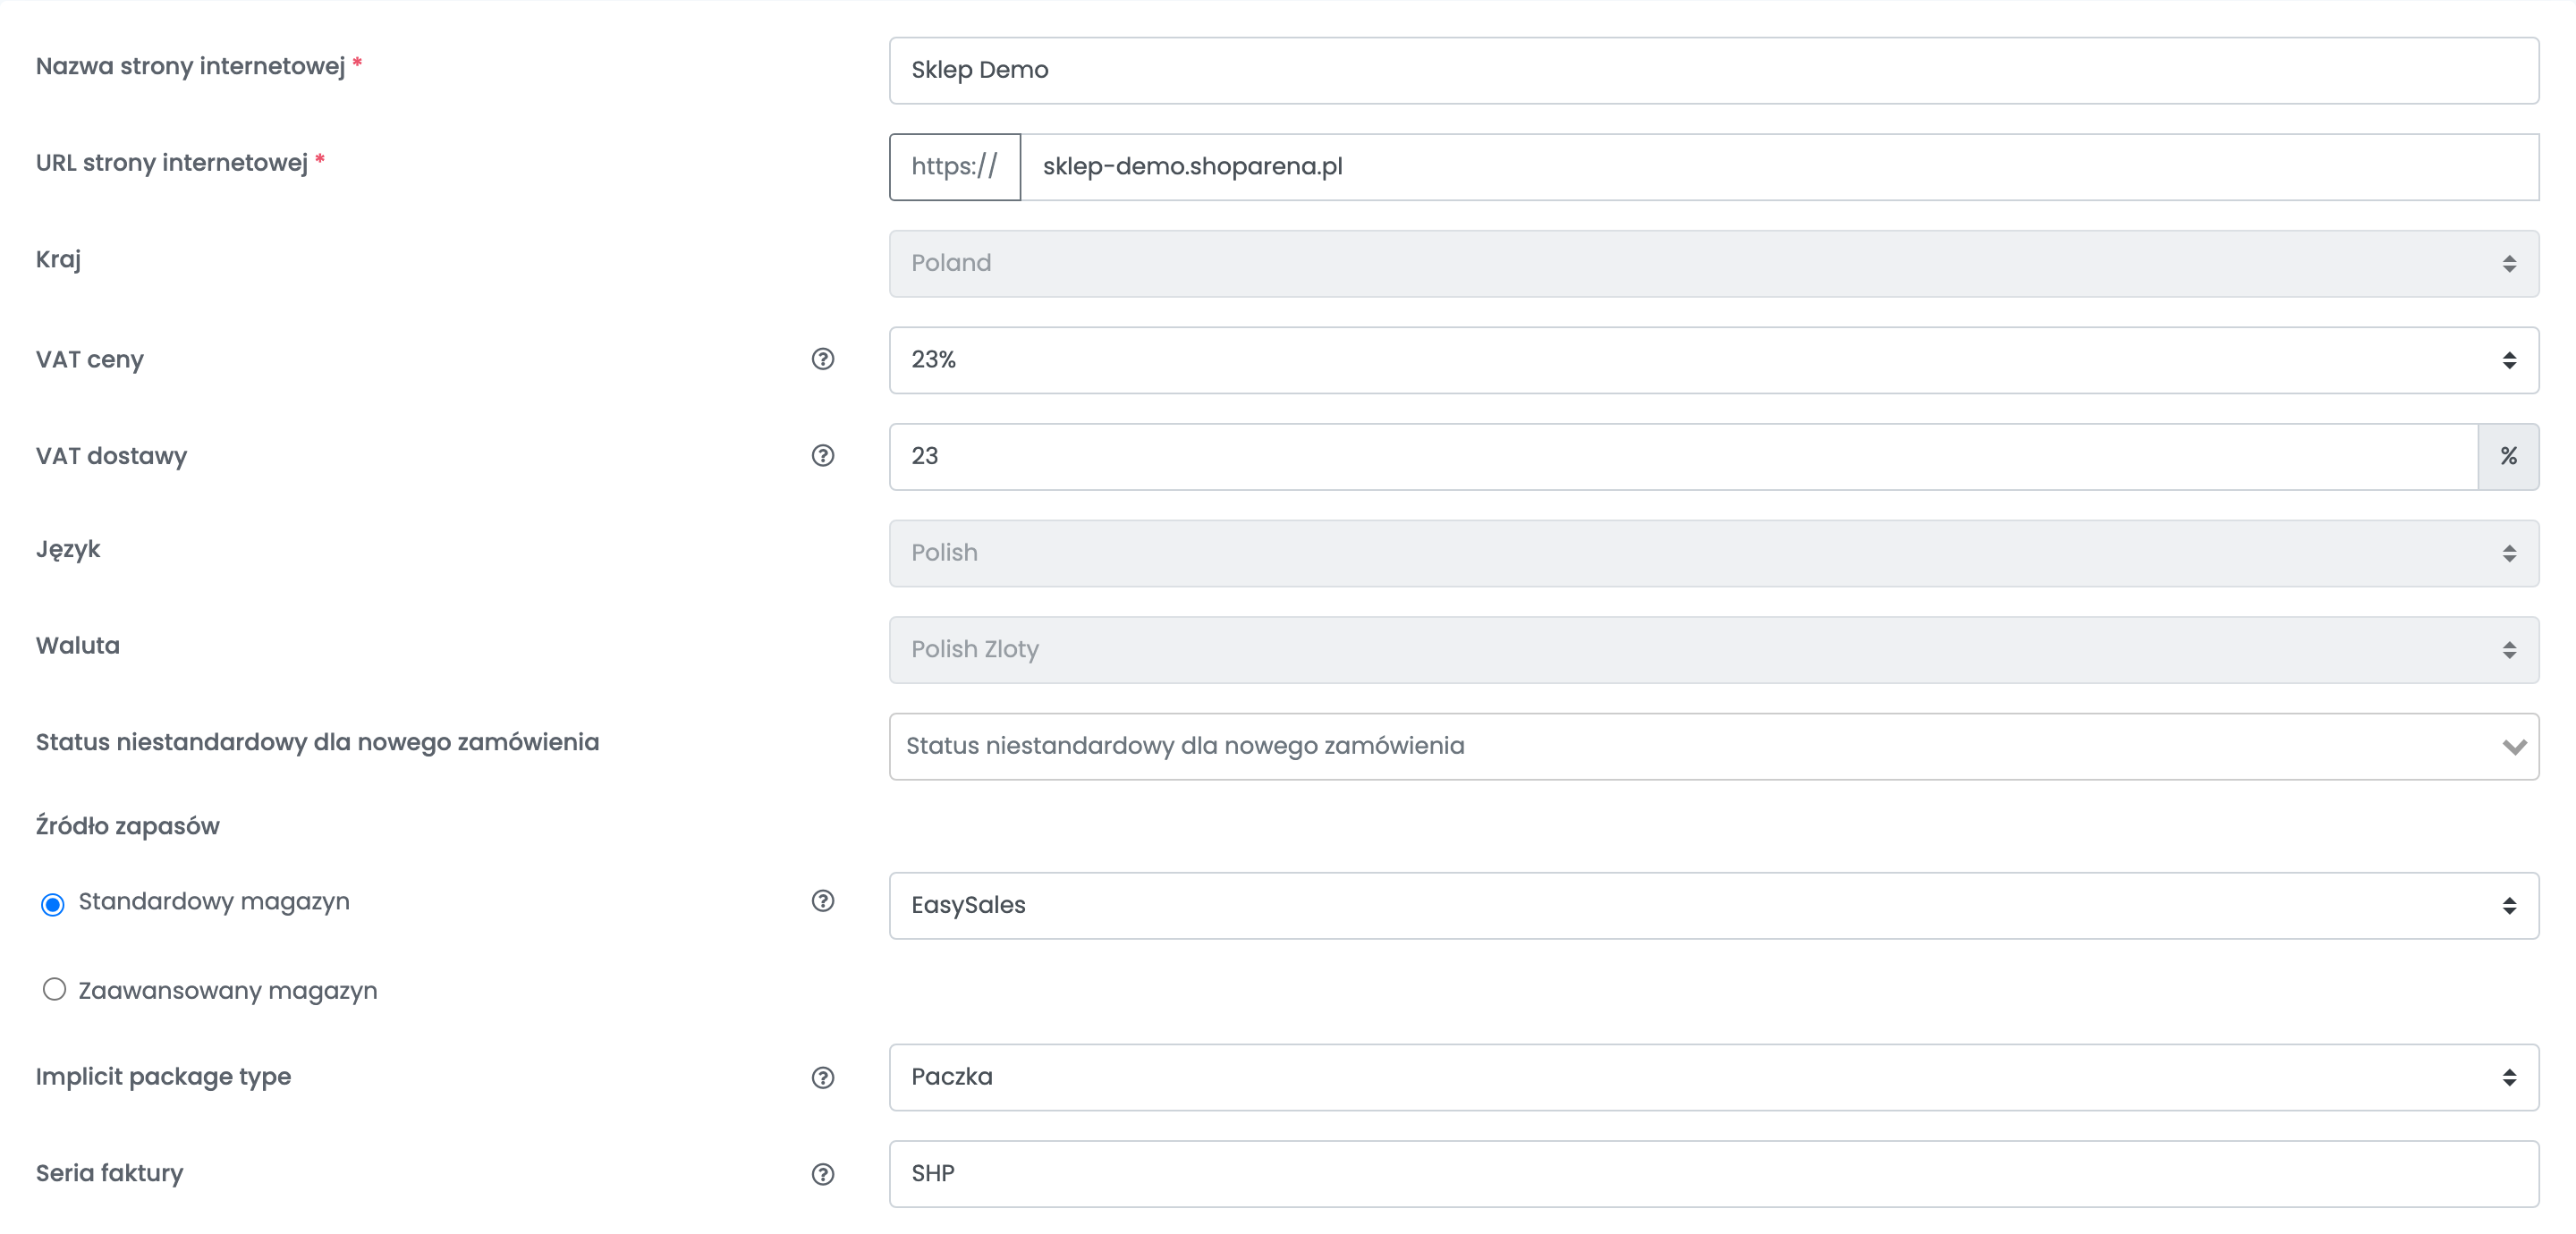
Task: Click help icon beside Standardowy magazyn
Action: 822,901
